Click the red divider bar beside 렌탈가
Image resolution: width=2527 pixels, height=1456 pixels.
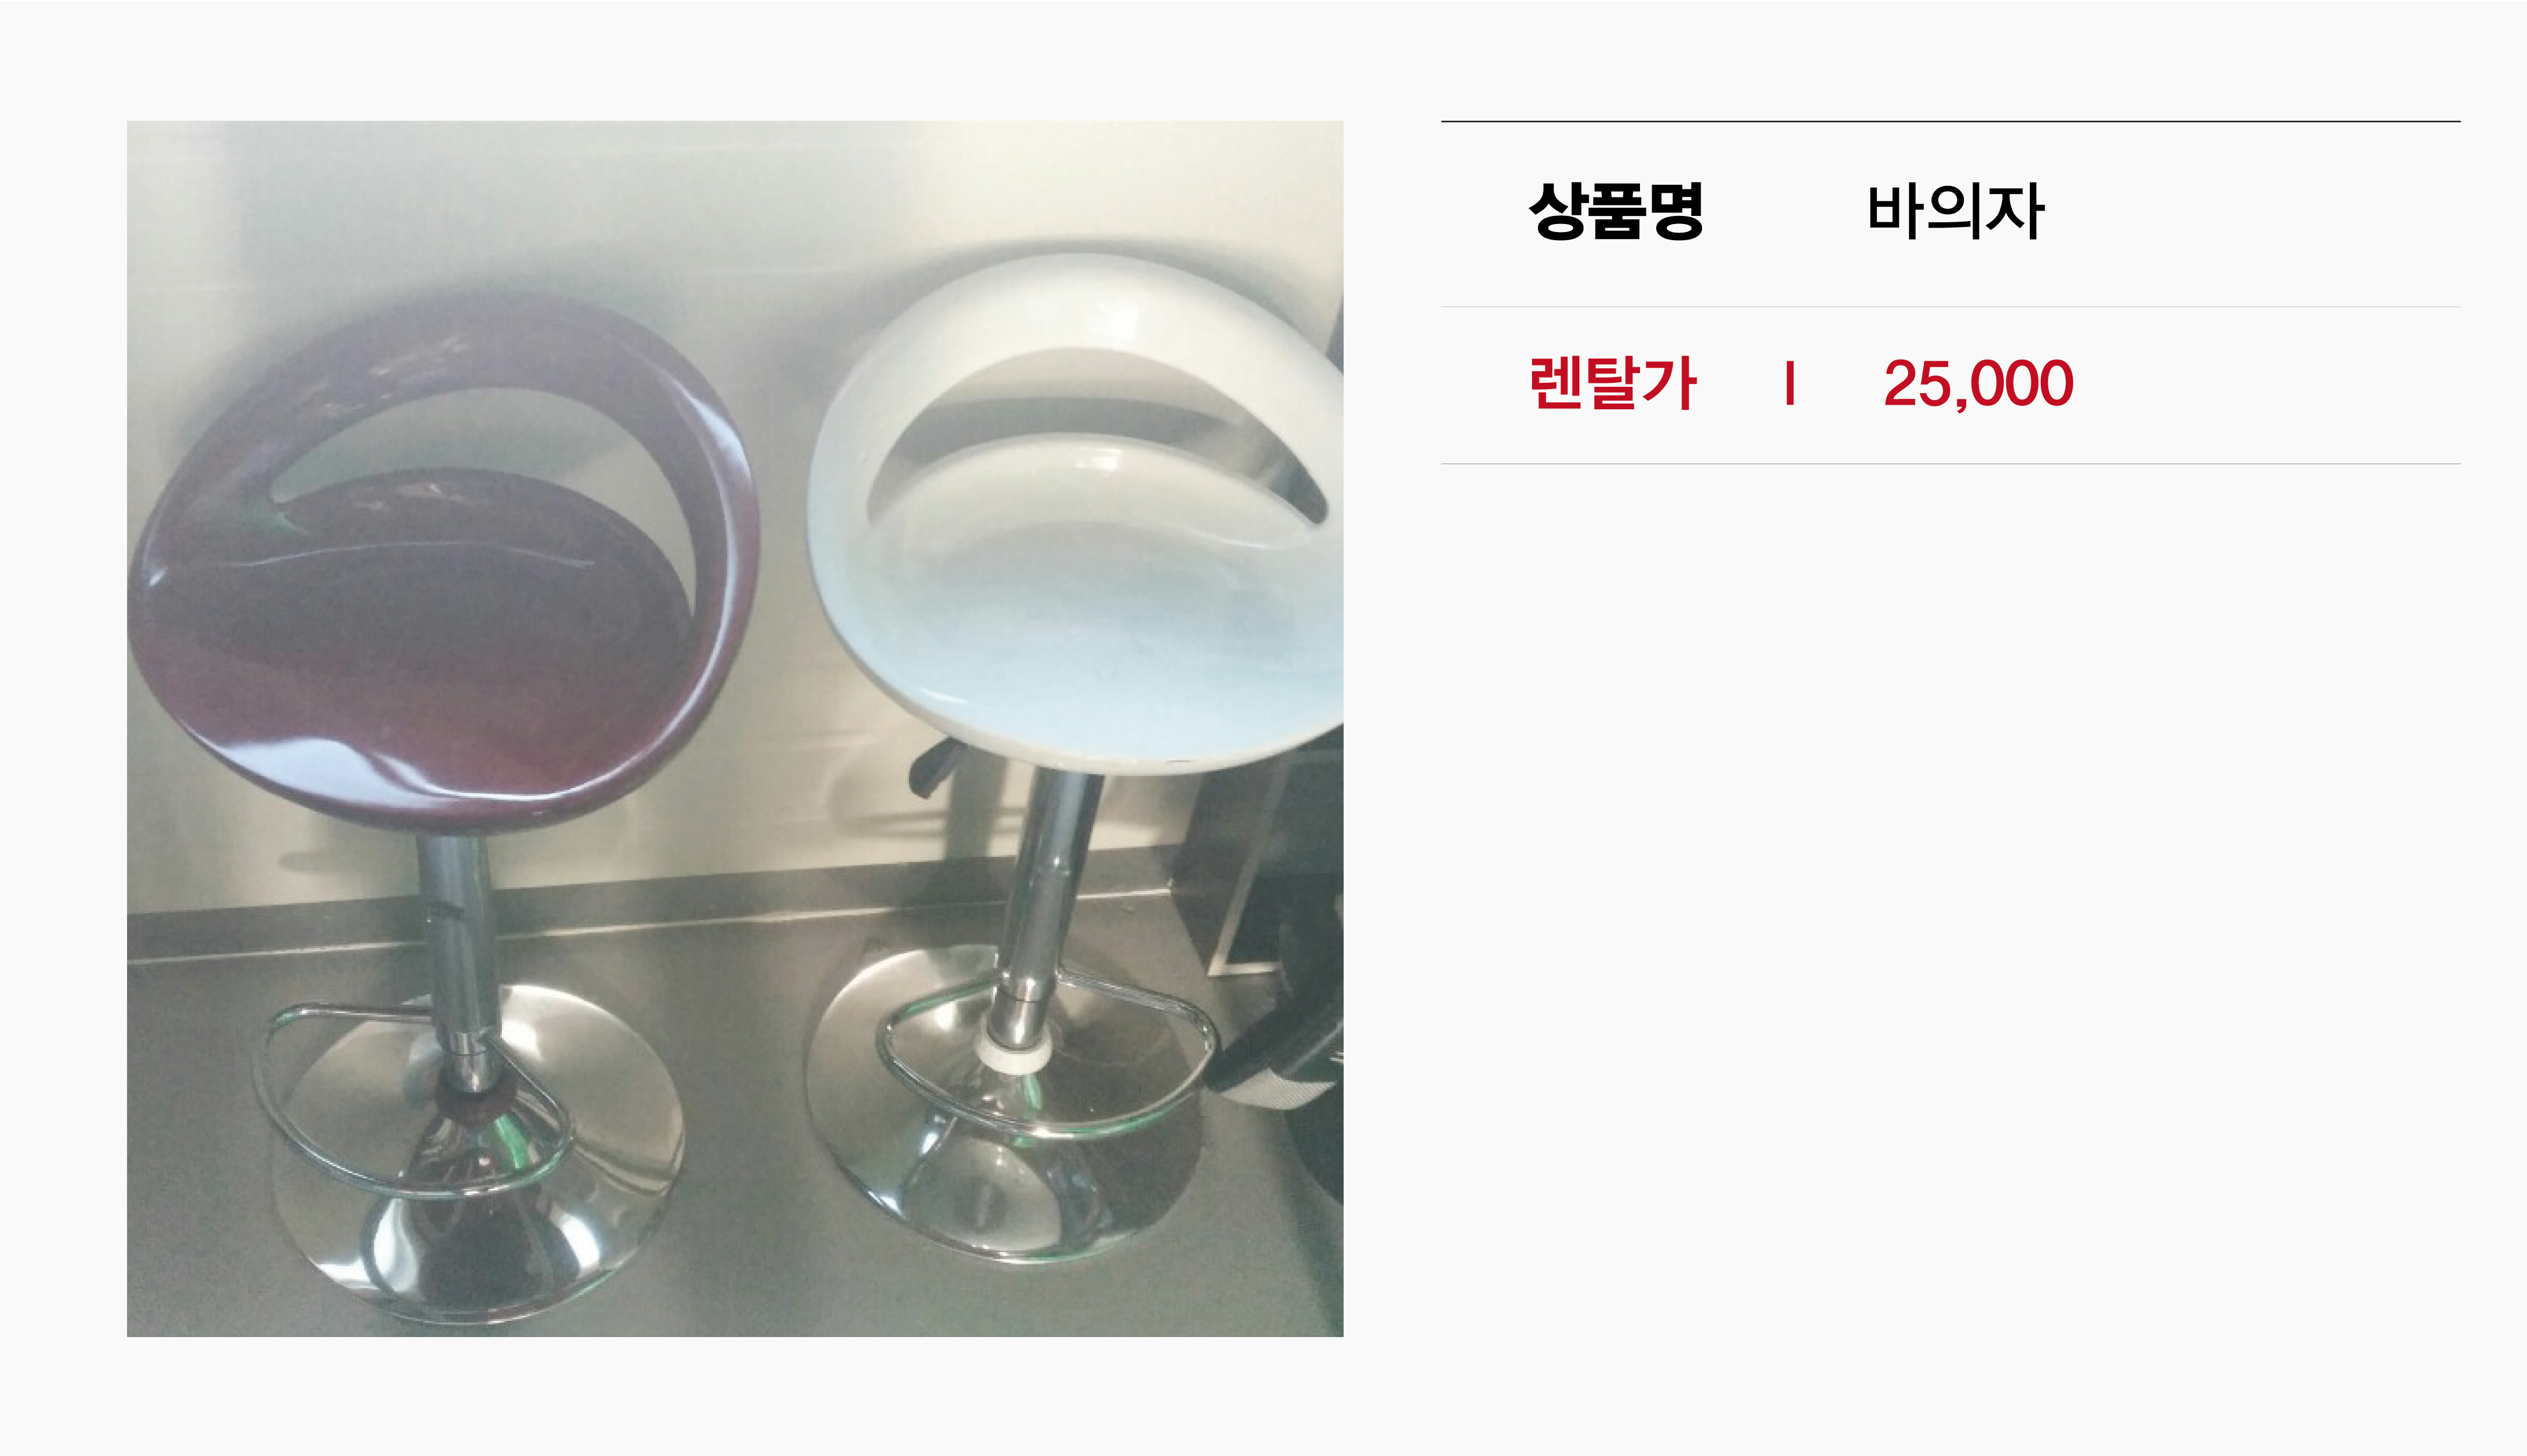(x=1790, y=384)
